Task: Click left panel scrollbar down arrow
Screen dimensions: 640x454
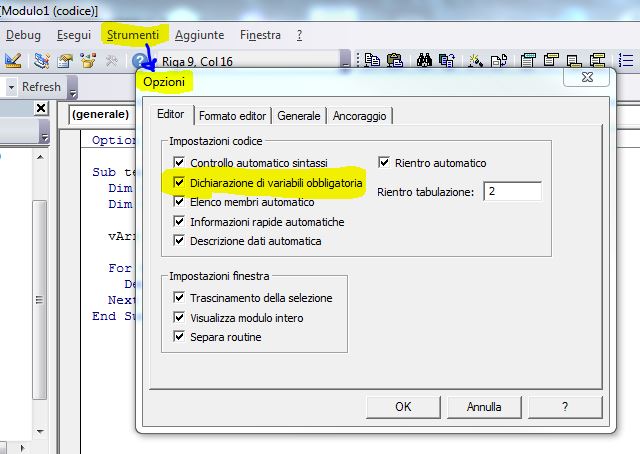Action: 40,432
